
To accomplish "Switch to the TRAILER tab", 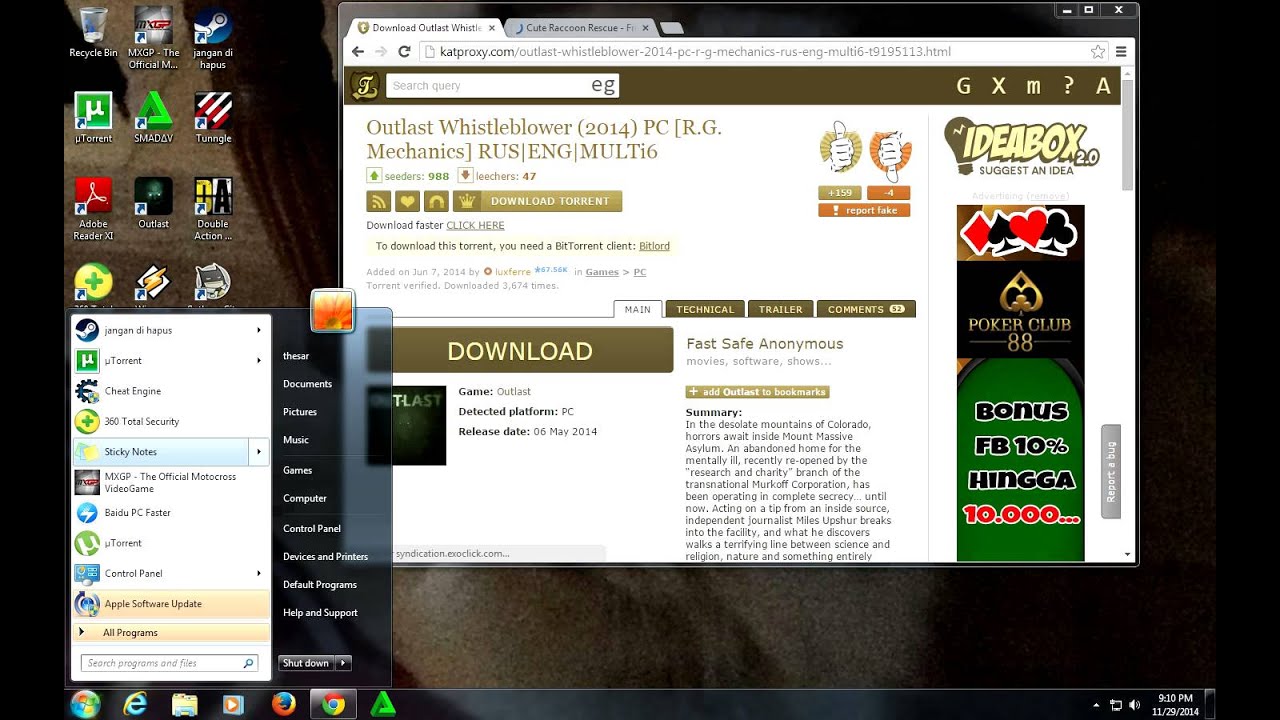I will 780,310.
